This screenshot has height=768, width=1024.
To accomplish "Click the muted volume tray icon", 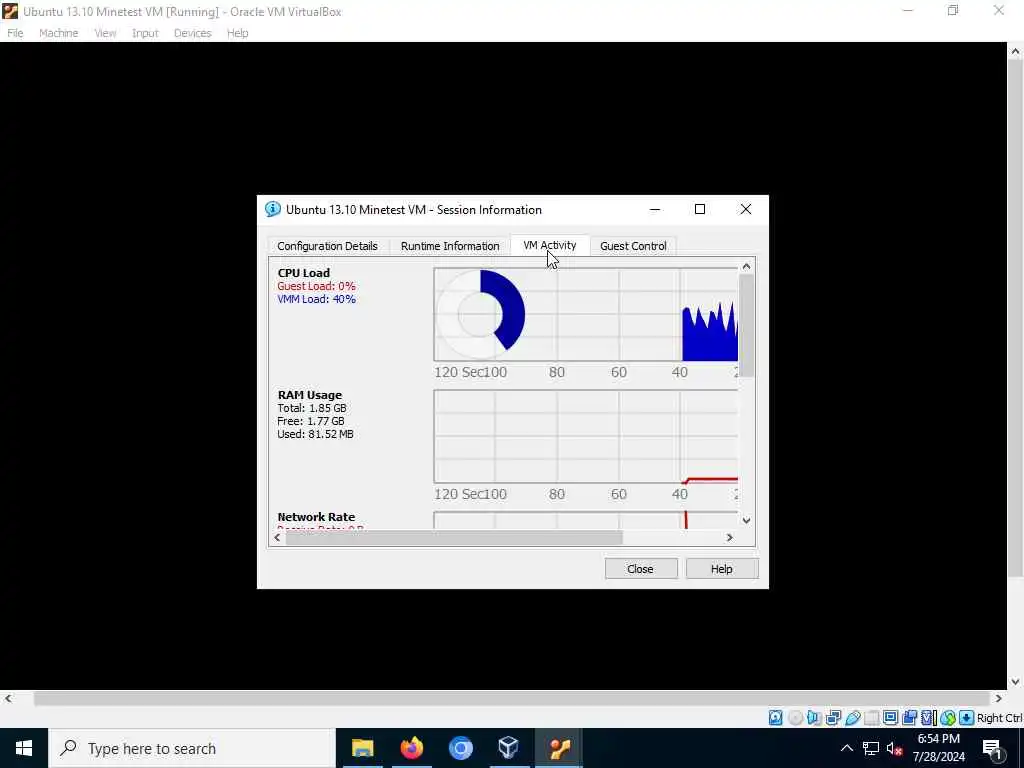I will click(x=894, y=748).
